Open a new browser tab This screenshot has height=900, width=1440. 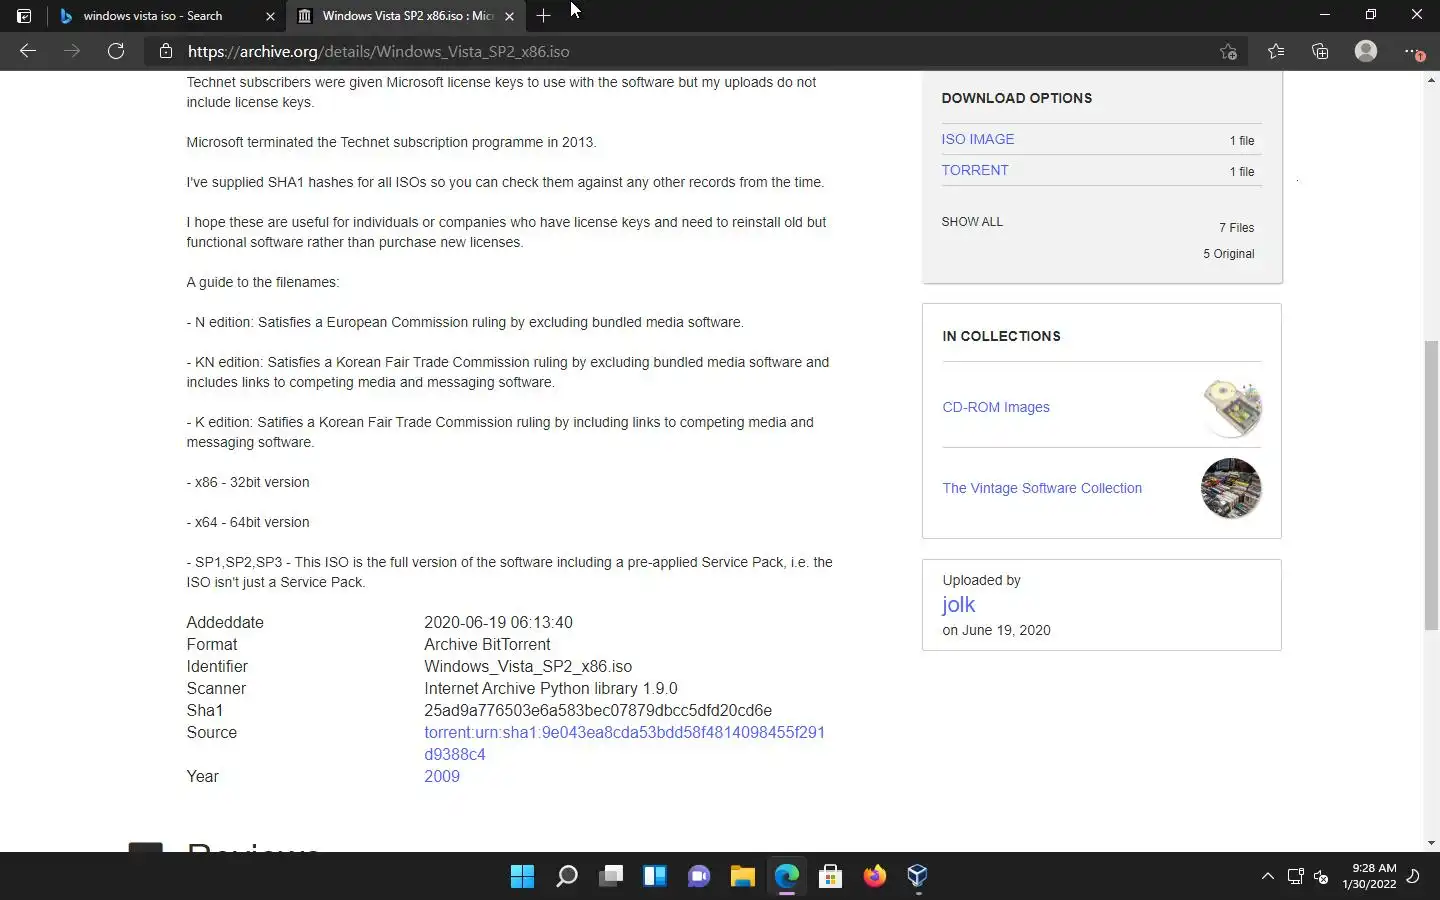coord(543,16)
